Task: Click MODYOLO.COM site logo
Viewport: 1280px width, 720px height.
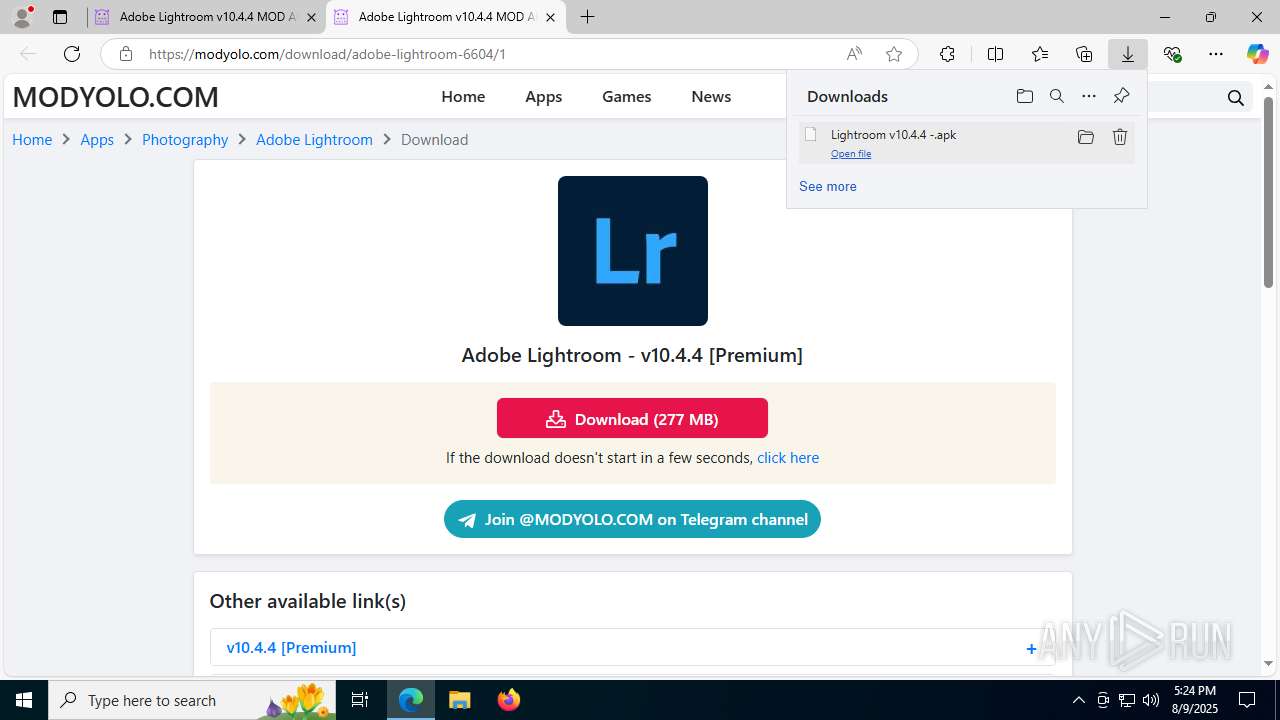Action: click(x=115, y=97)
